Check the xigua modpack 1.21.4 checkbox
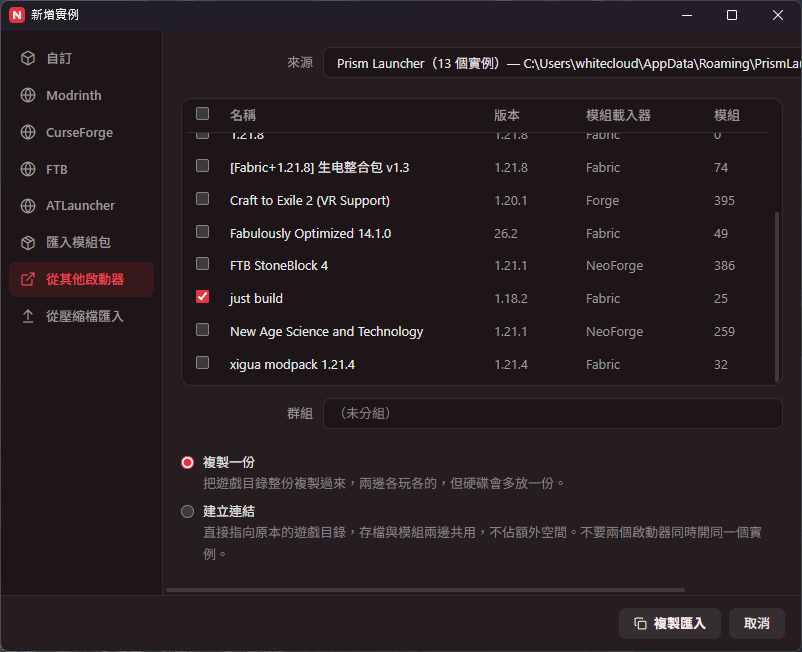Image resolution: width=802 pixels, height=652 pixels. tap(203, 363)
